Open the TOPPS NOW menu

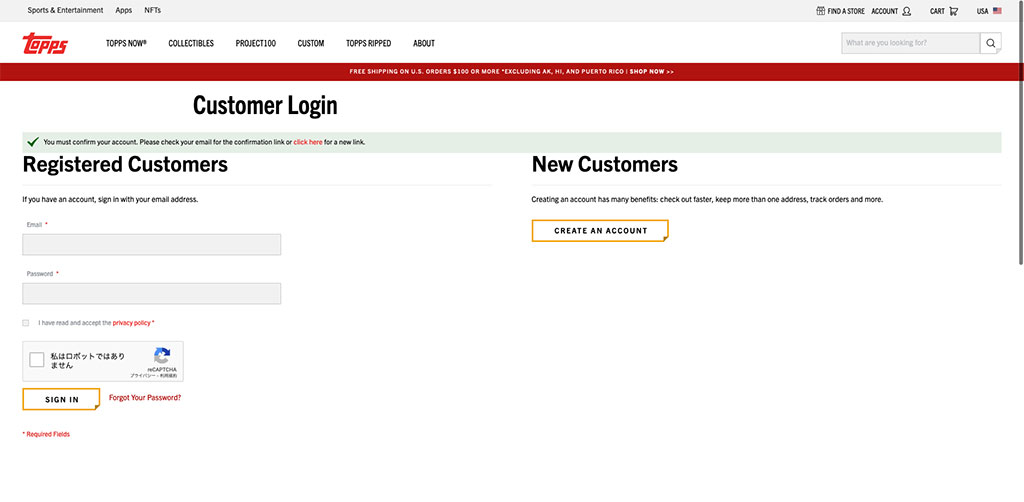coord(126,43)
